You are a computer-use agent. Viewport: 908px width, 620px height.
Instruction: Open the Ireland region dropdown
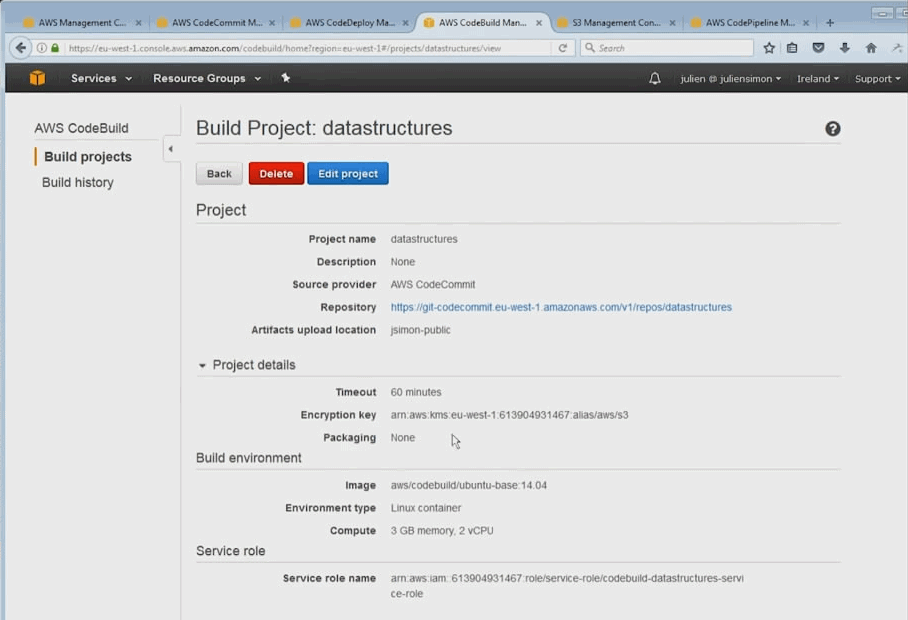818,79
